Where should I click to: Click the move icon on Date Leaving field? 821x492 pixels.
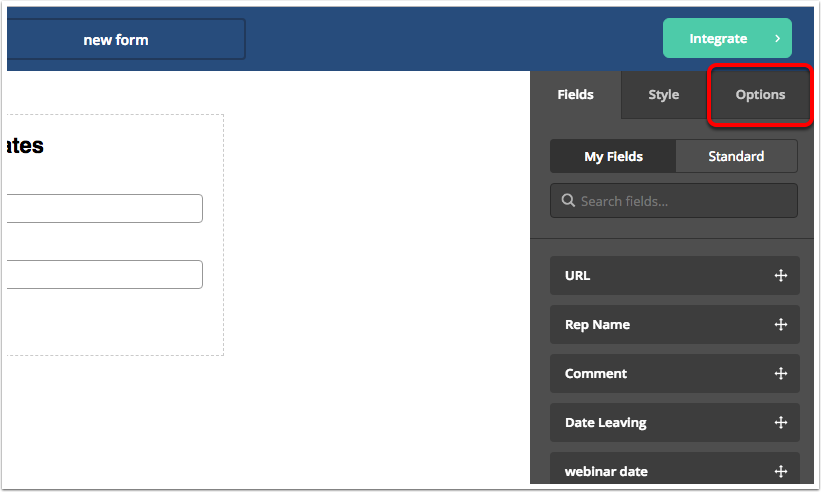coord(781,422)
